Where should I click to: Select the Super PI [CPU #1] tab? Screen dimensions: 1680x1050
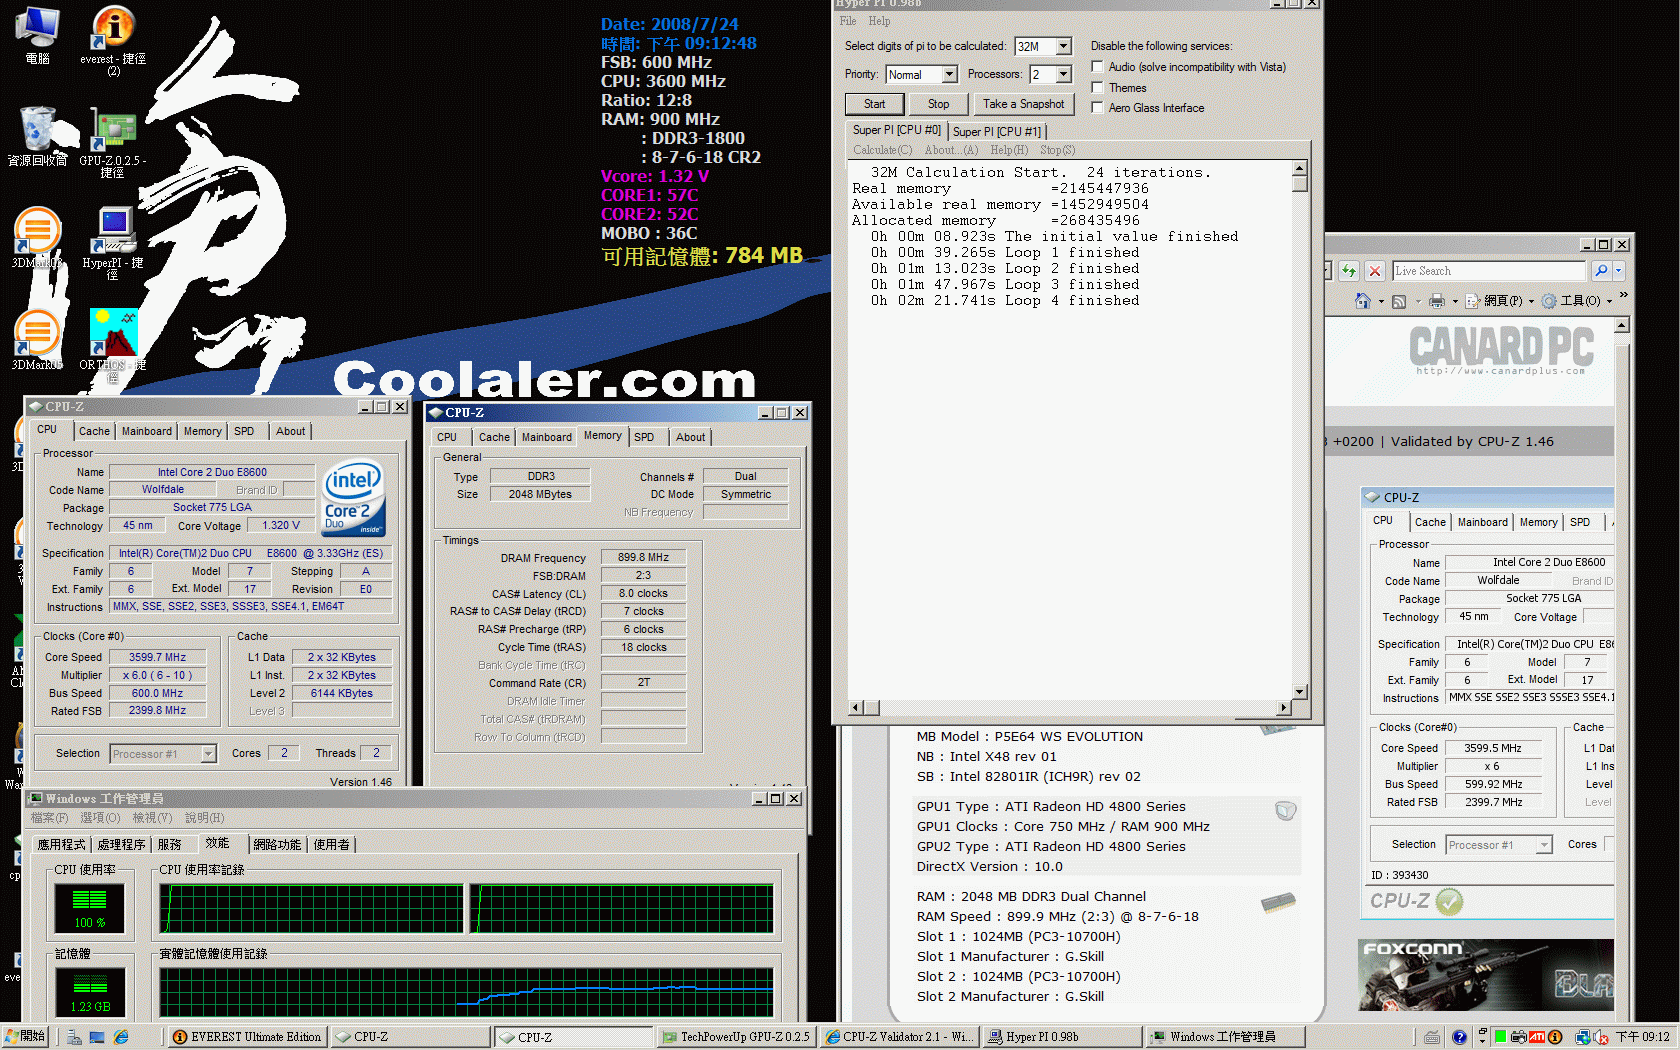click(x=996, y=131)
